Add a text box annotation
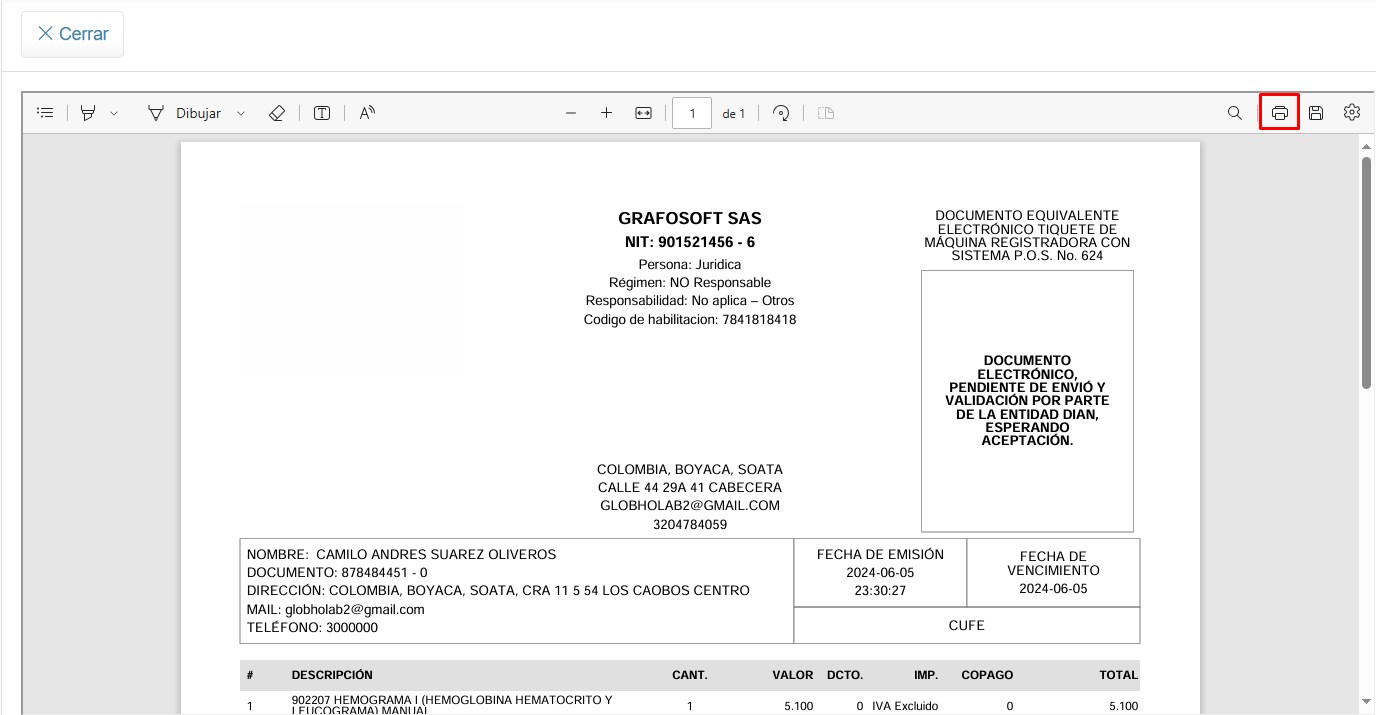1376x715 pixels. 322,113
